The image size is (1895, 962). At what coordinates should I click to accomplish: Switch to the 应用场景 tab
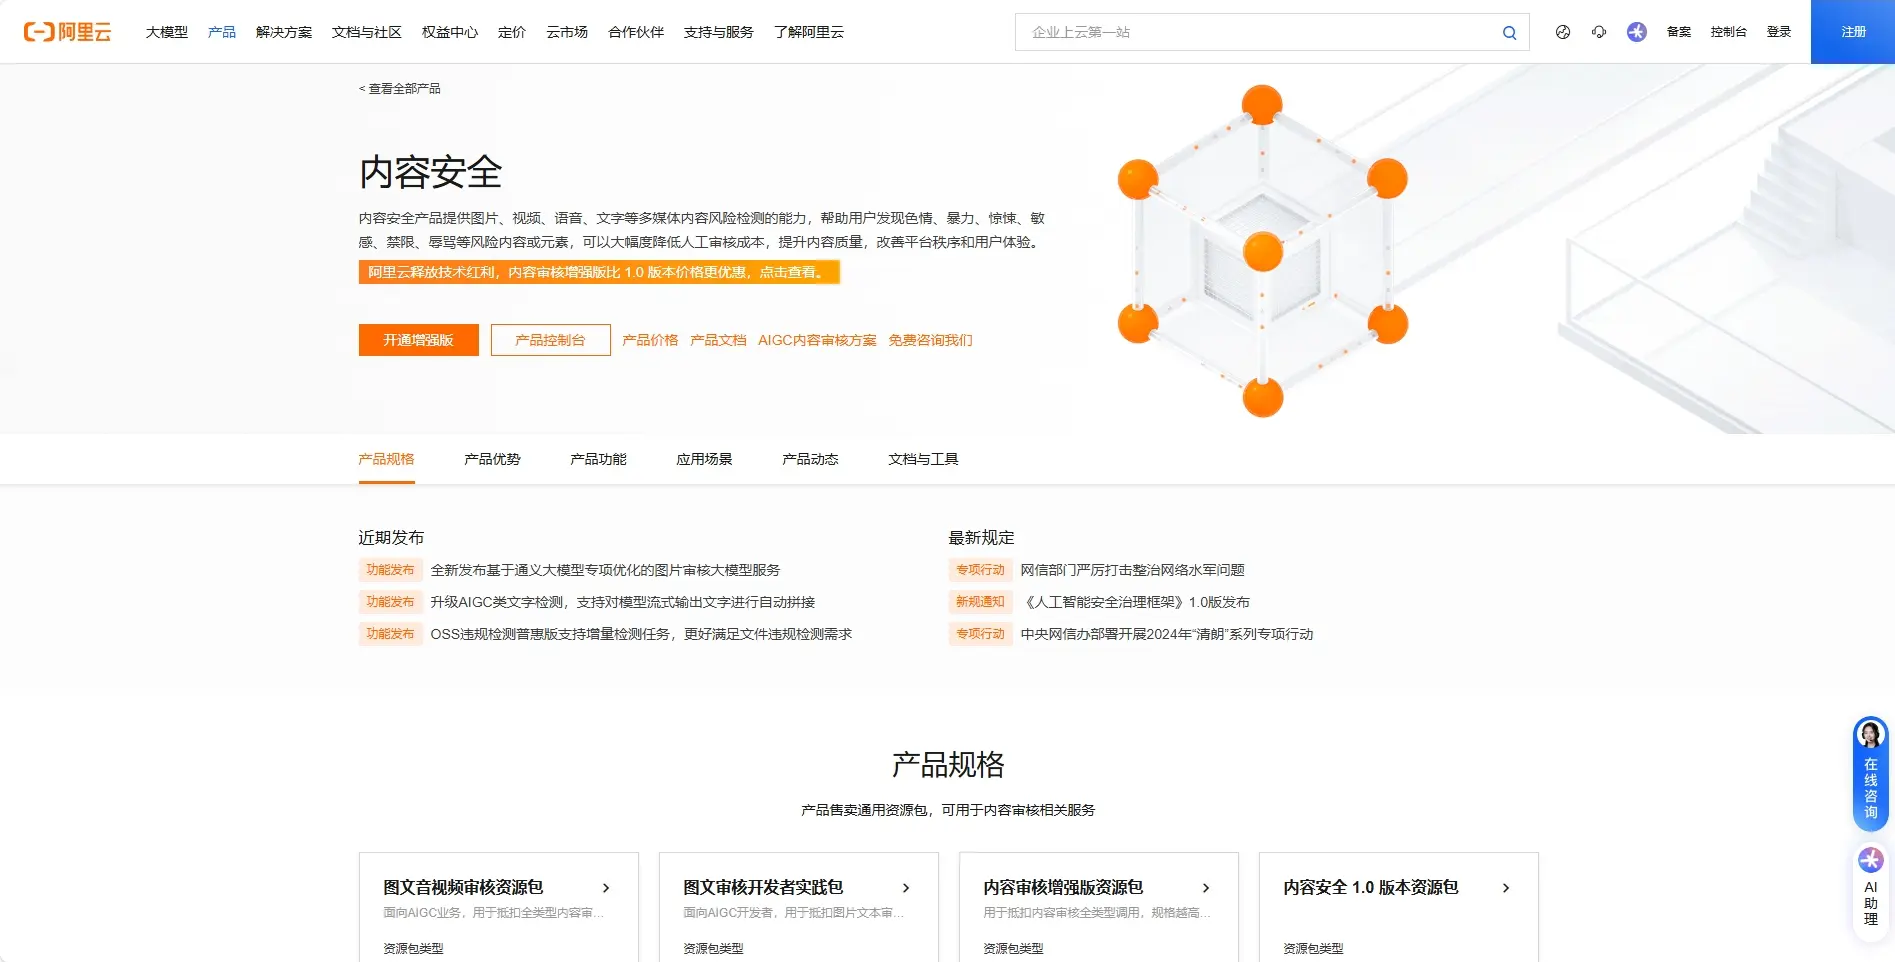(x=704, y=459)
